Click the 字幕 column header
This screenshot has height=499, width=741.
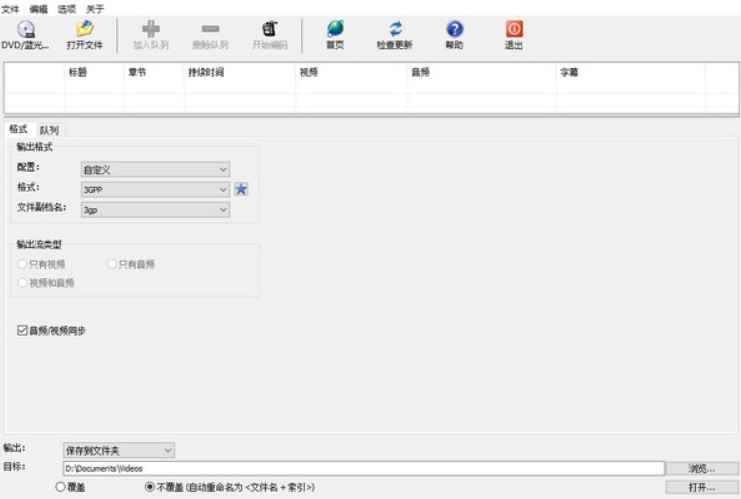point(631,72)
